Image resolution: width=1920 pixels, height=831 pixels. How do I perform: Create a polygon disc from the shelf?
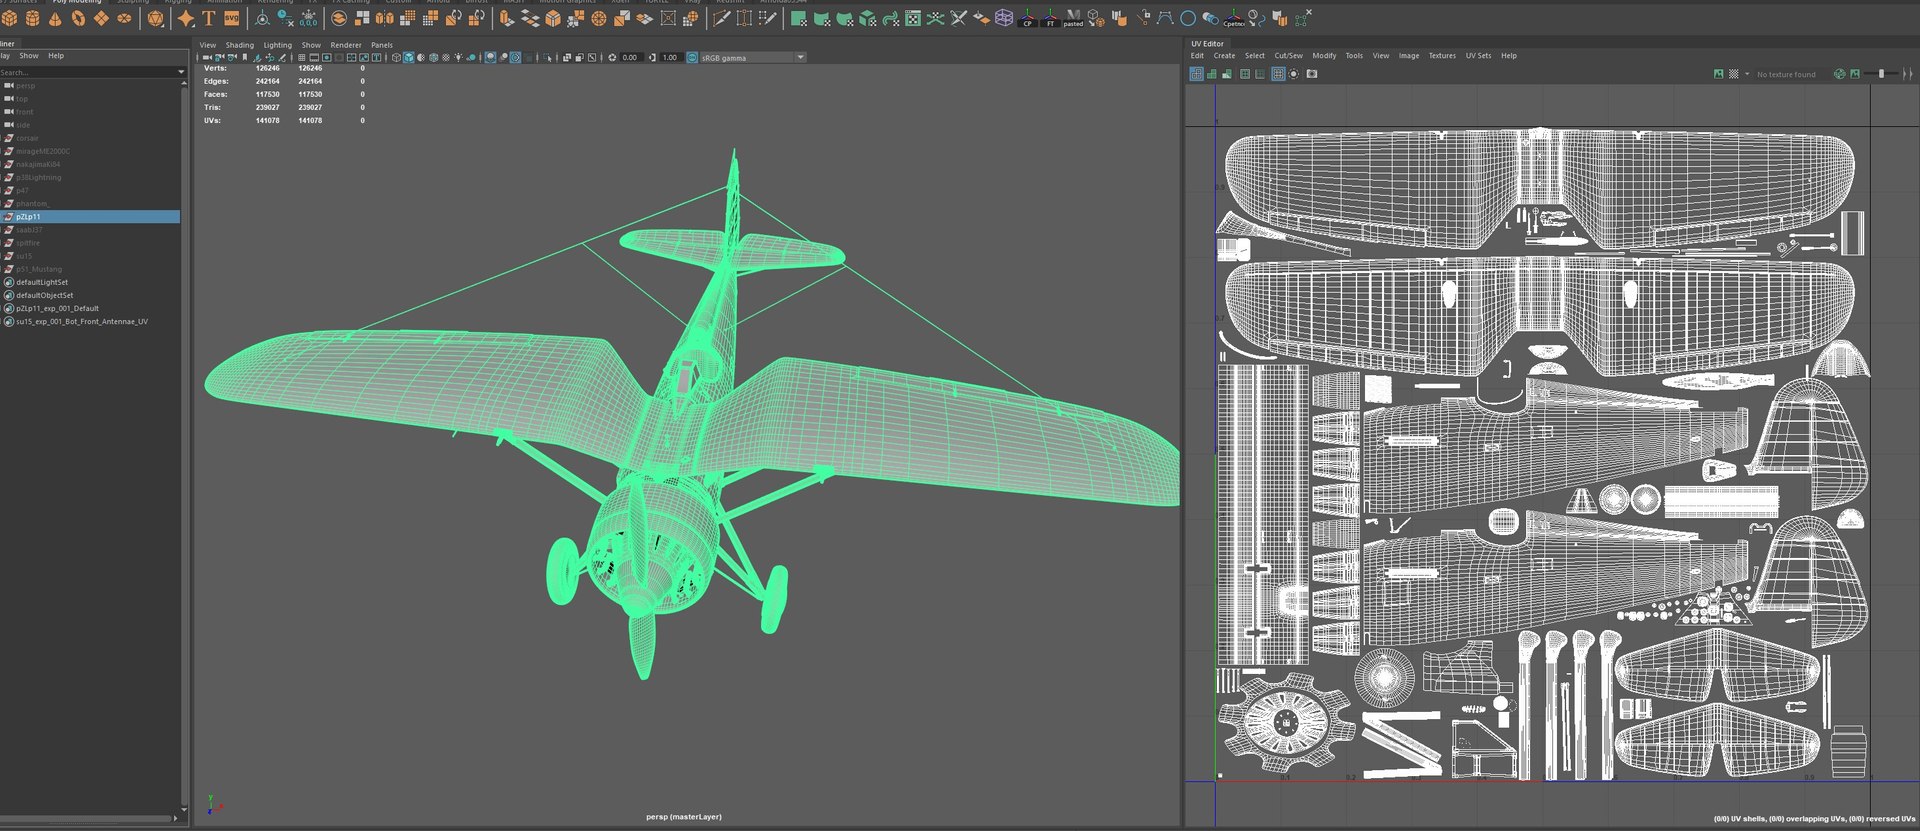coord(124,18)
